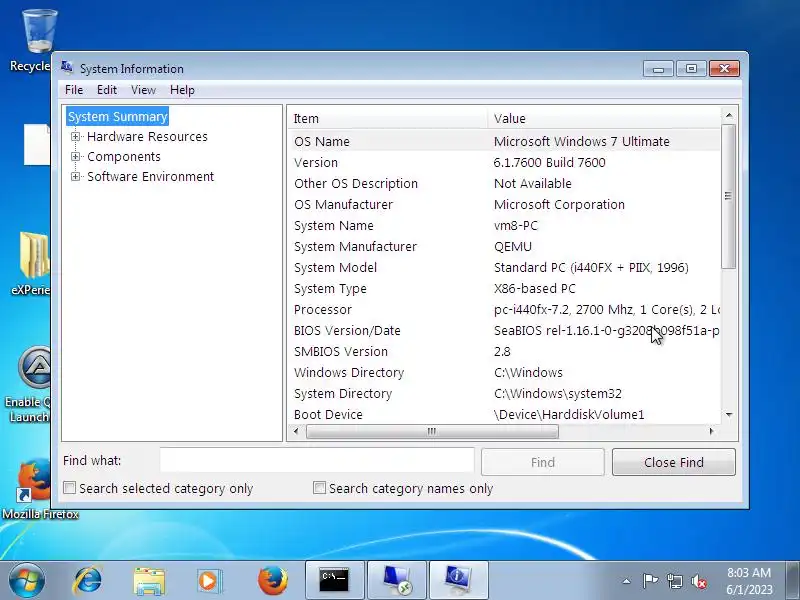Open the Windows Start menu
This screenshot has height=600, width=800.
tap(27, 580)
